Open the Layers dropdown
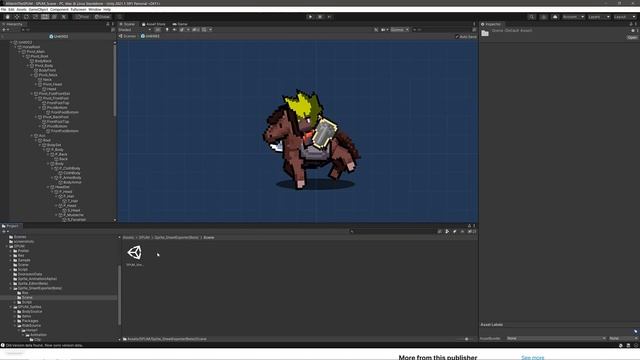640x360 pixels. click(x=599, y=17)
